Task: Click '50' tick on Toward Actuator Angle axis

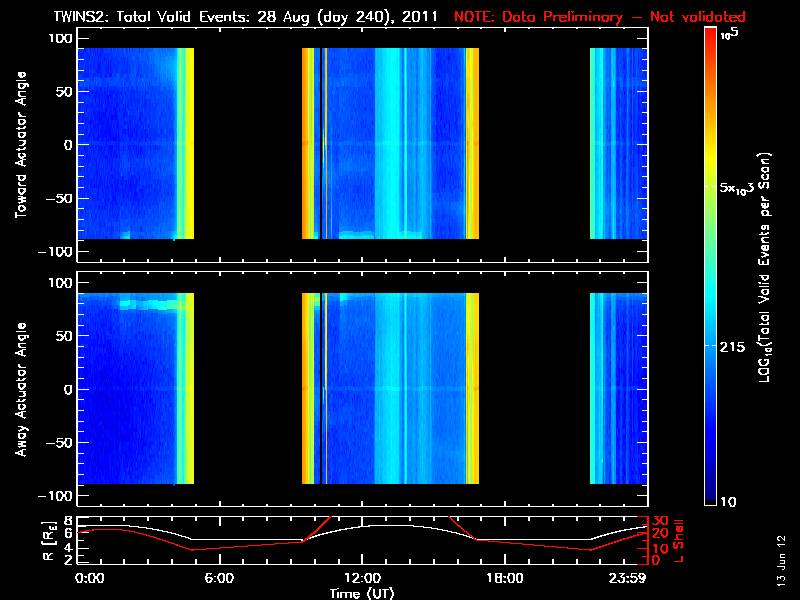Action: click(65, 92)
